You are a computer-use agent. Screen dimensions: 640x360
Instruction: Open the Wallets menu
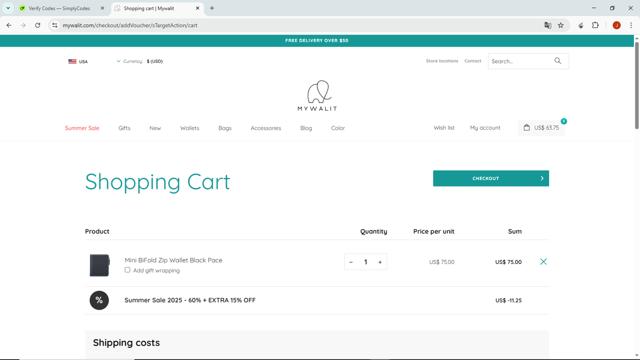190,128
